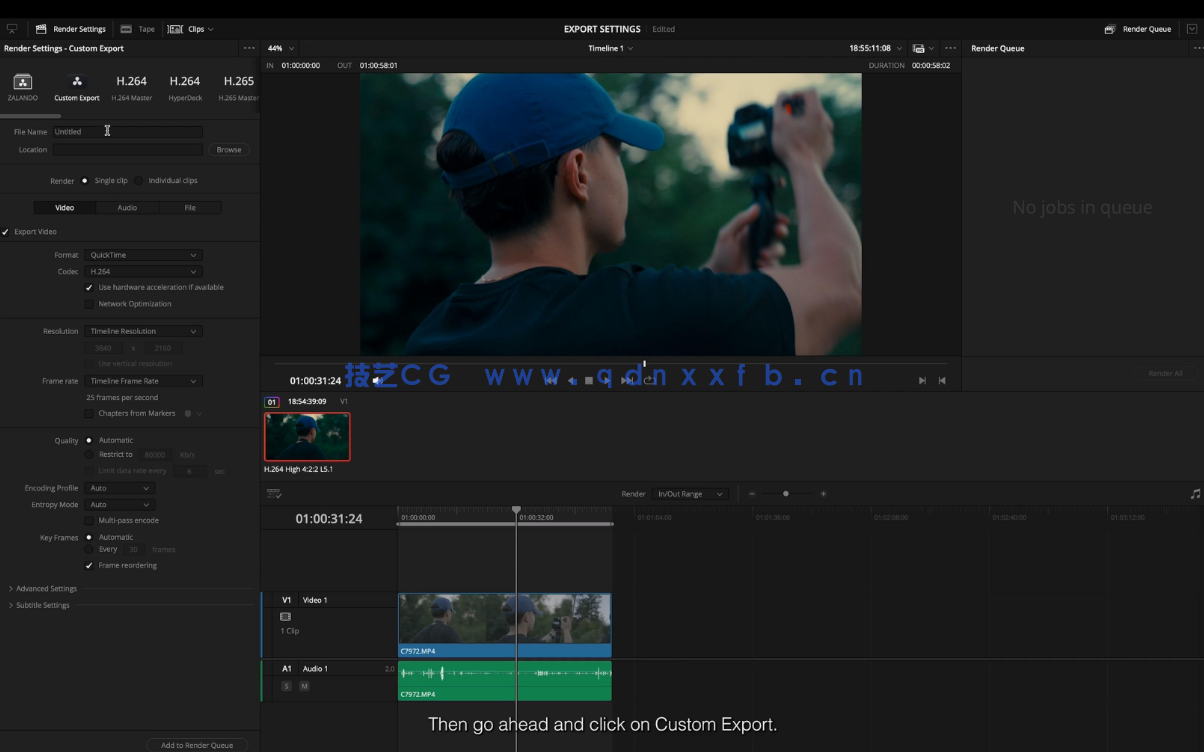The image size is (1204, 752).
Task: Change Render range from In/Out Range dropdown
Action: (689, 493)
